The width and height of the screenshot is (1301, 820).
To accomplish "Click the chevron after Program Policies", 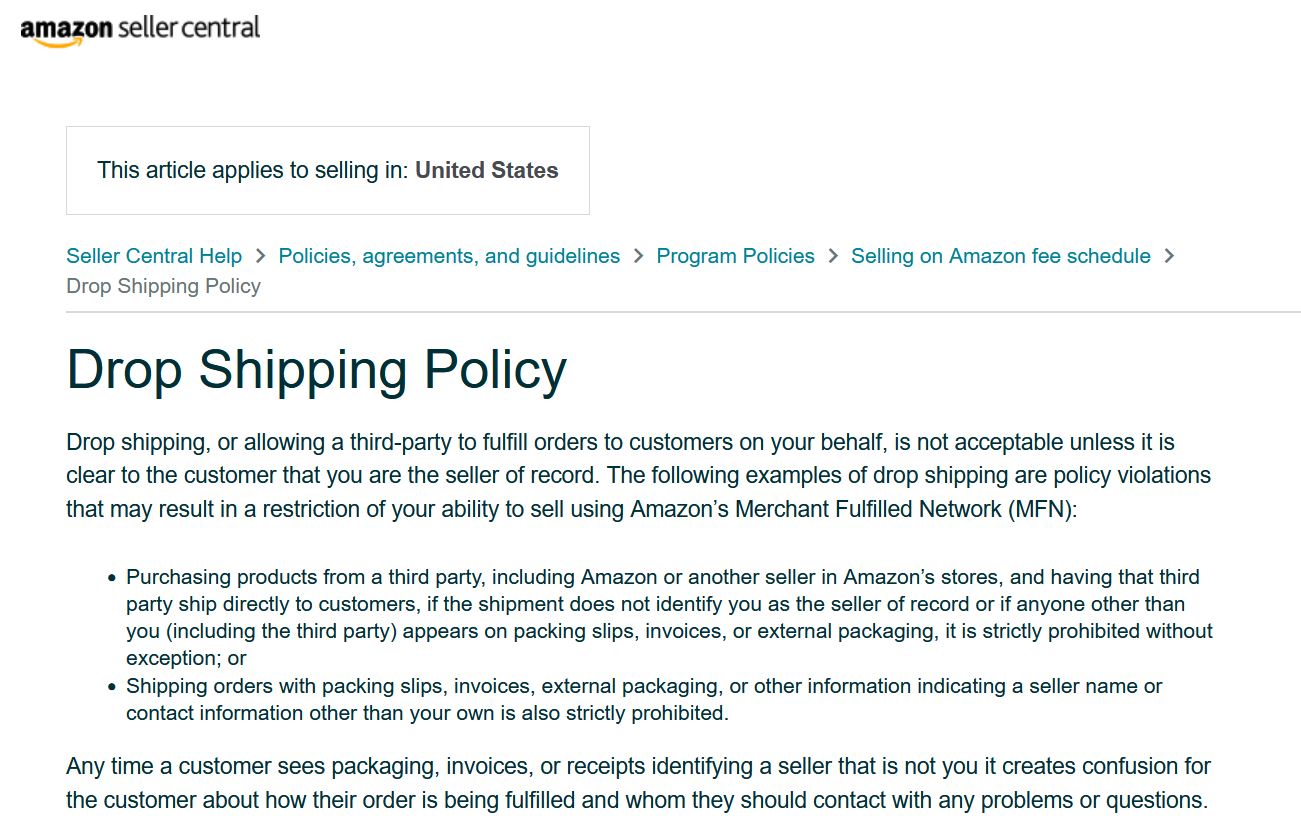I will [x=833, y=257].
